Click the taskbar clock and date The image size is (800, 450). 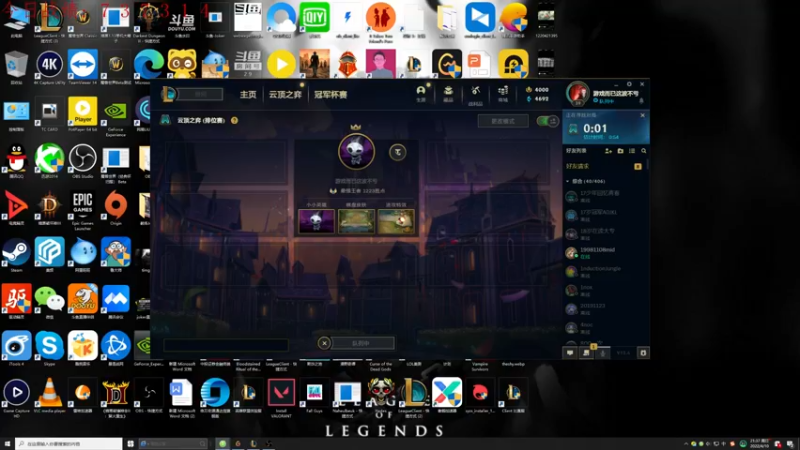(760, 444)
